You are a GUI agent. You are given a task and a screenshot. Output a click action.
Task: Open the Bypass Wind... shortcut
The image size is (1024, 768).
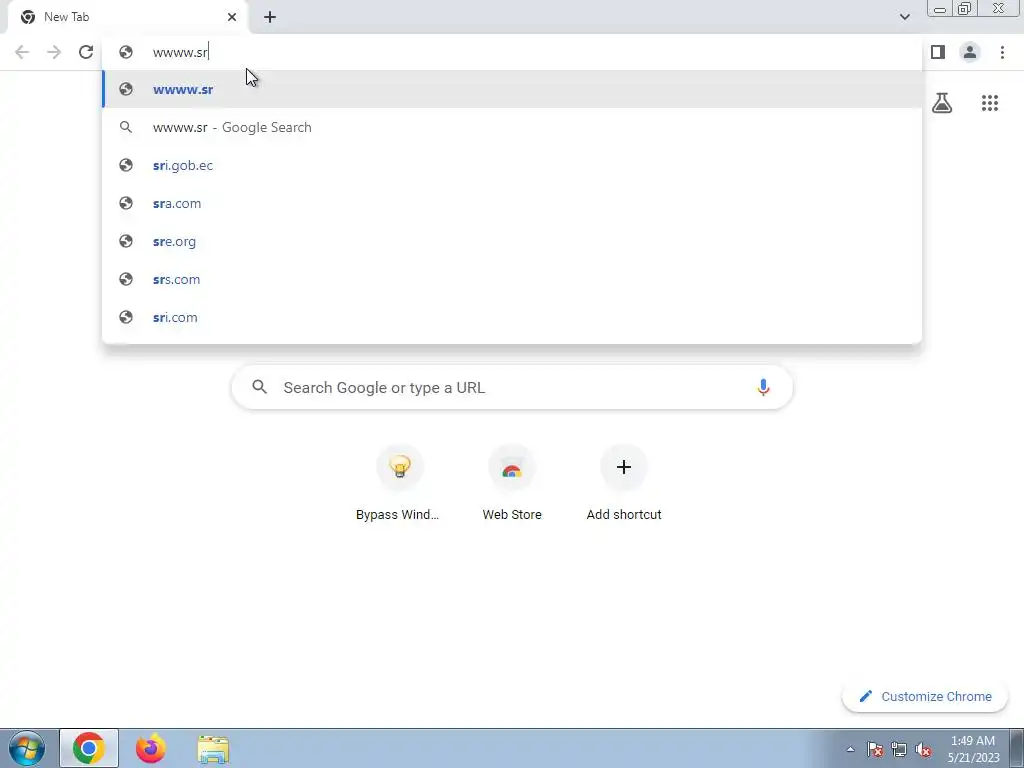[398, 483]
